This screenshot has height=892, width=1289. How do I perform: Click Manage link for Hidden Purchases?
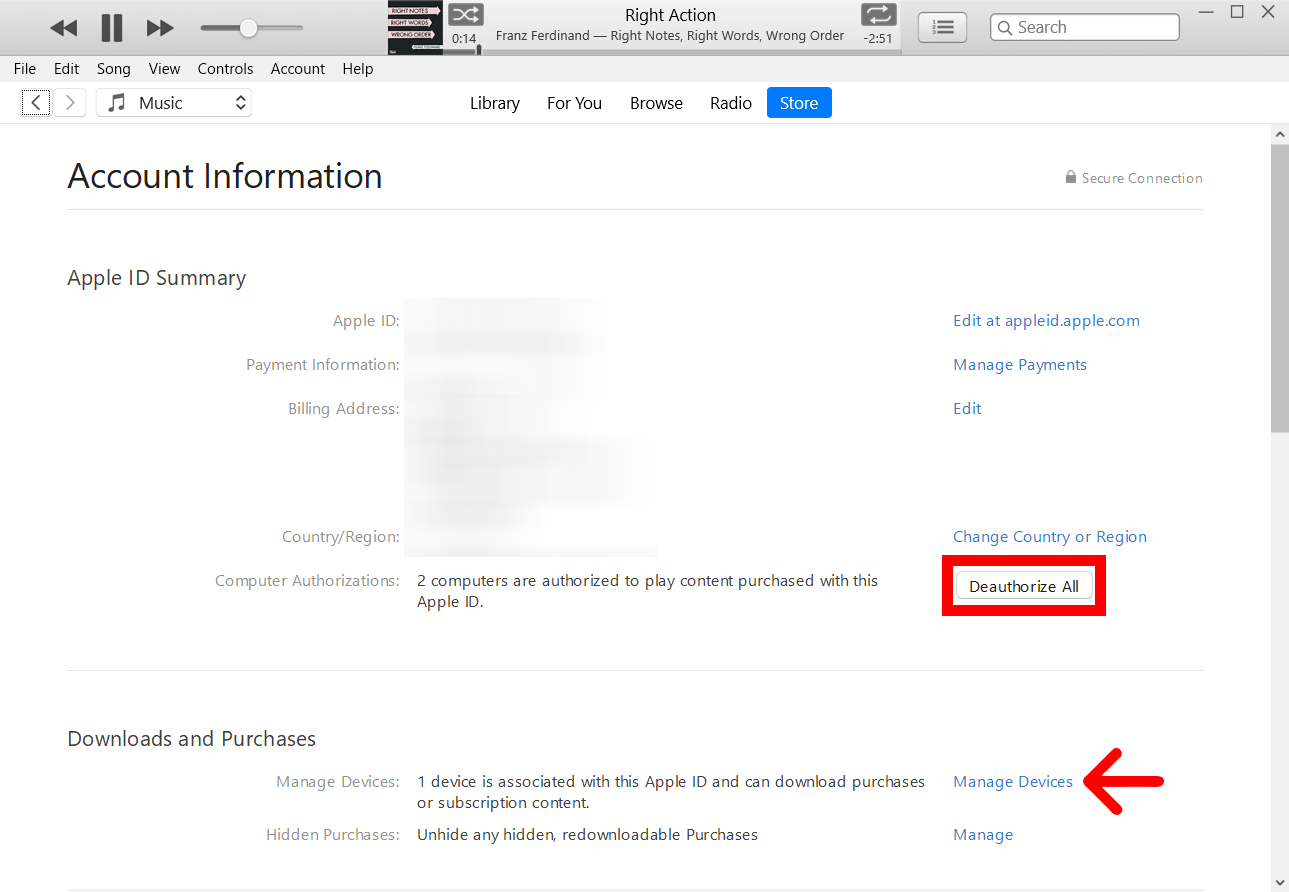click(x=983, y=835)
